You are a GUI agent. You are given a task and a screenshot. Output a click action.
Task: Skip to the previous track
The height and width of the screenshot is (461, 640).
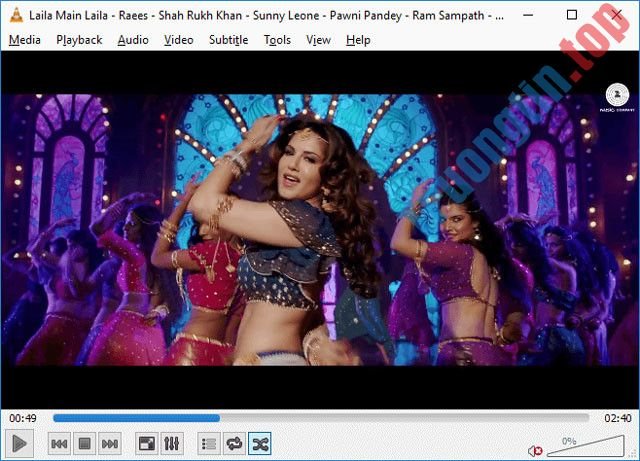(x=59, y=443)
